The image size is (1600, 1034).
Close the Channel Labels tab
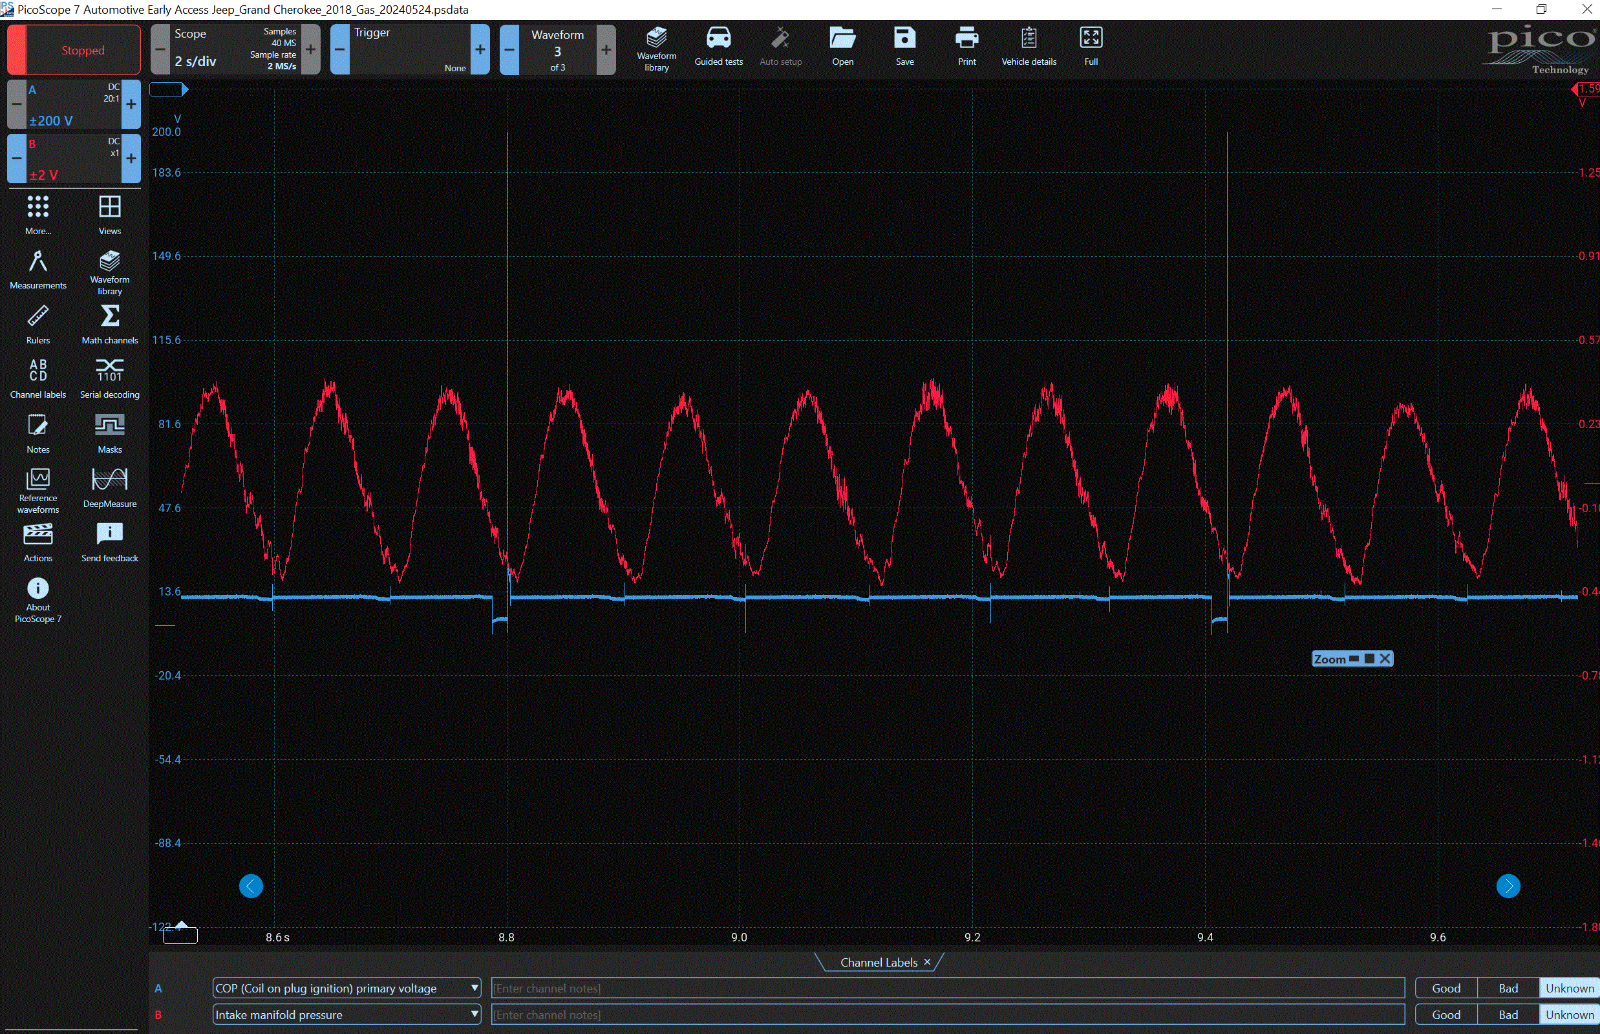pos(927,962)
